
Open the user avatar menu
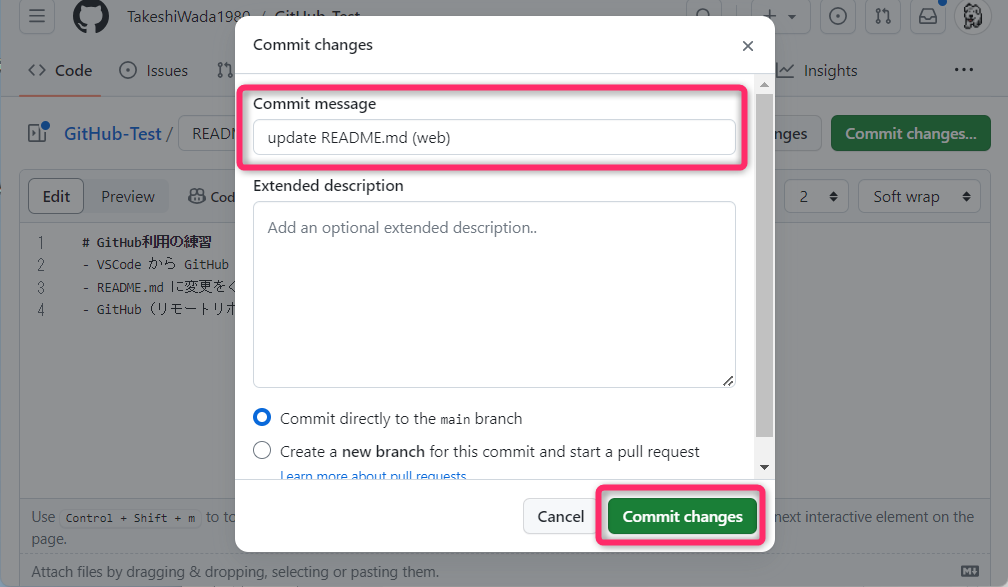pos(972,16)
